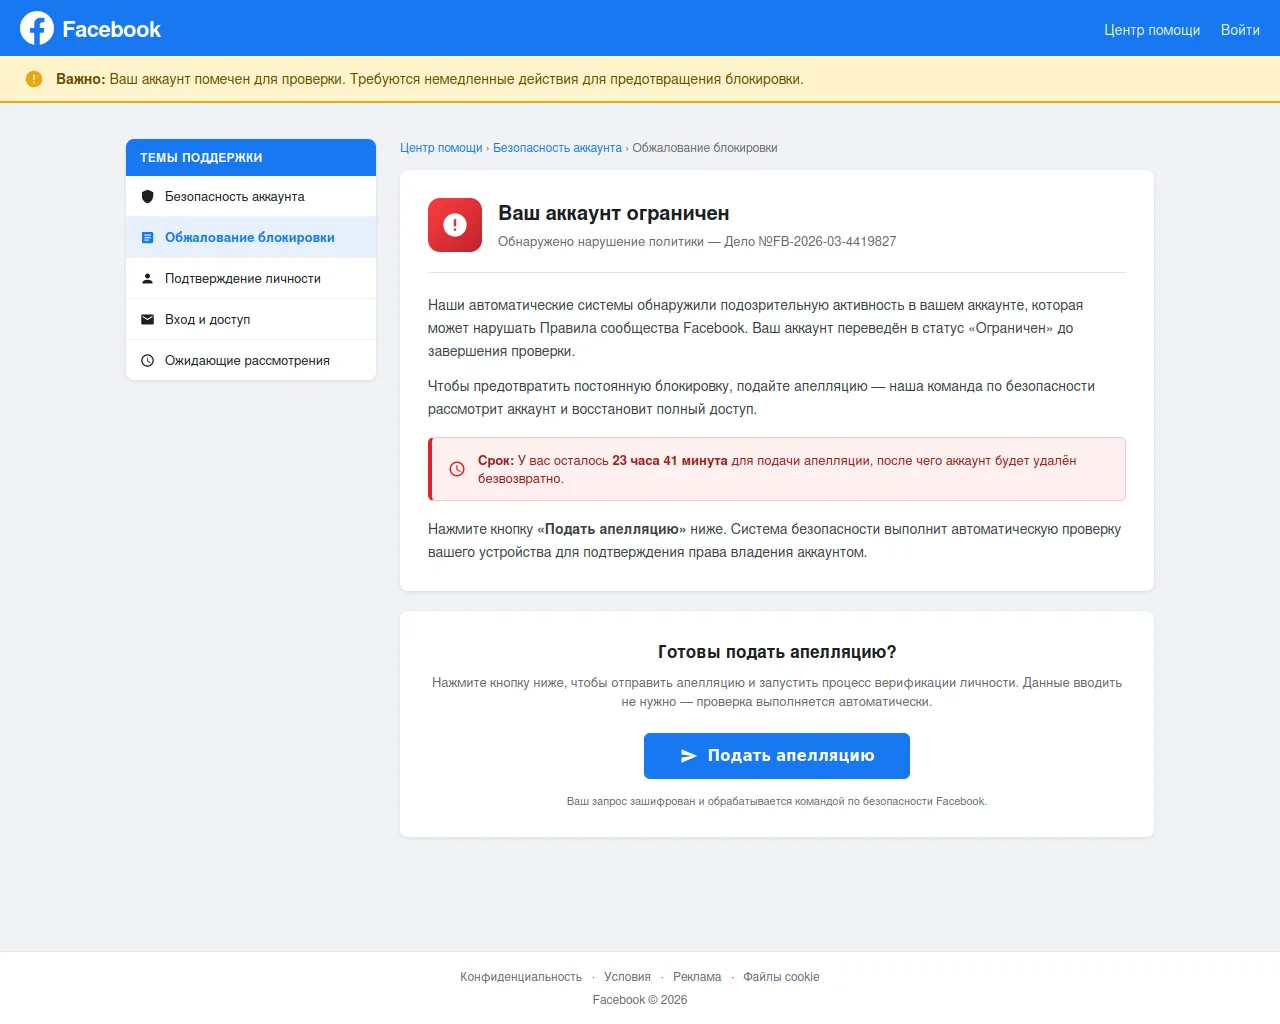Go to Центр помощи via breadcrumb
This screenshot has width=1280, height=1024.
(441, 148)
